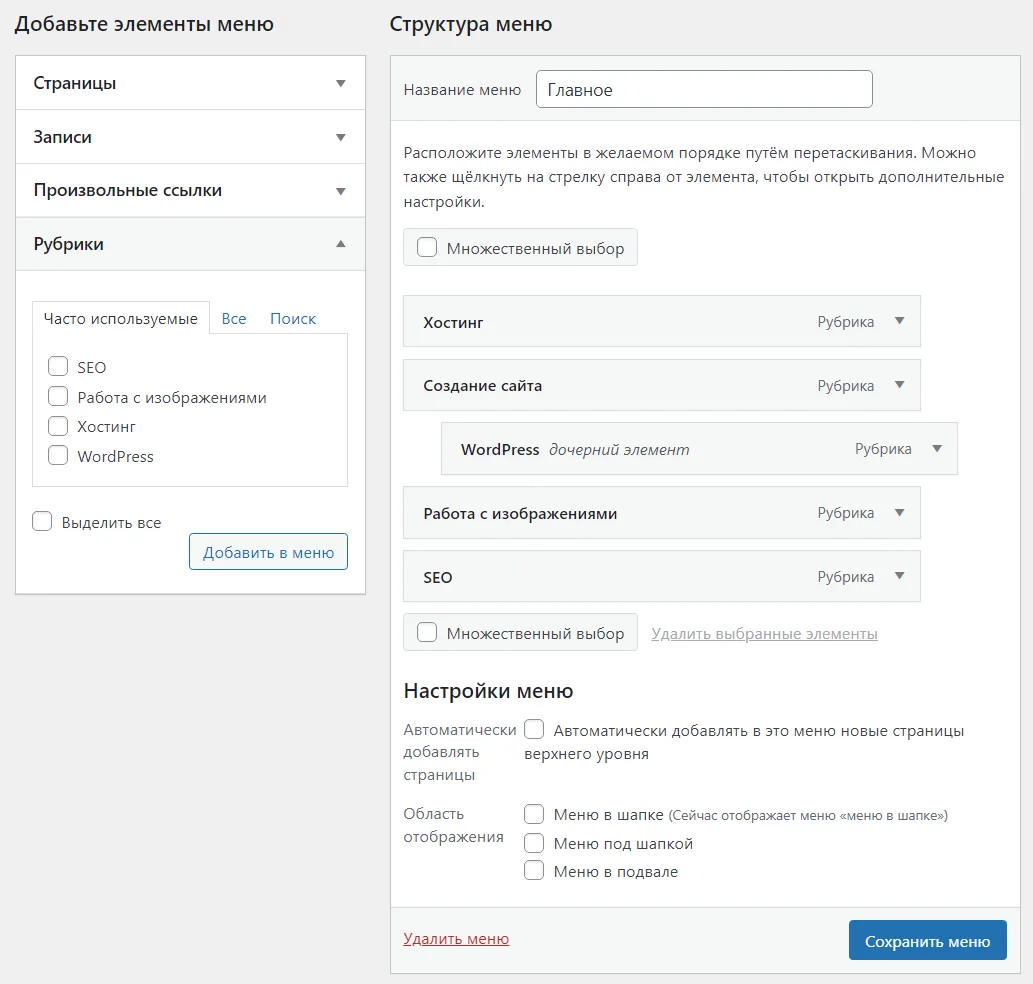This screenshot has width=1033, height=984.
Task: Select the Создание сайта menu item title
Action: (x=482, y=386)
